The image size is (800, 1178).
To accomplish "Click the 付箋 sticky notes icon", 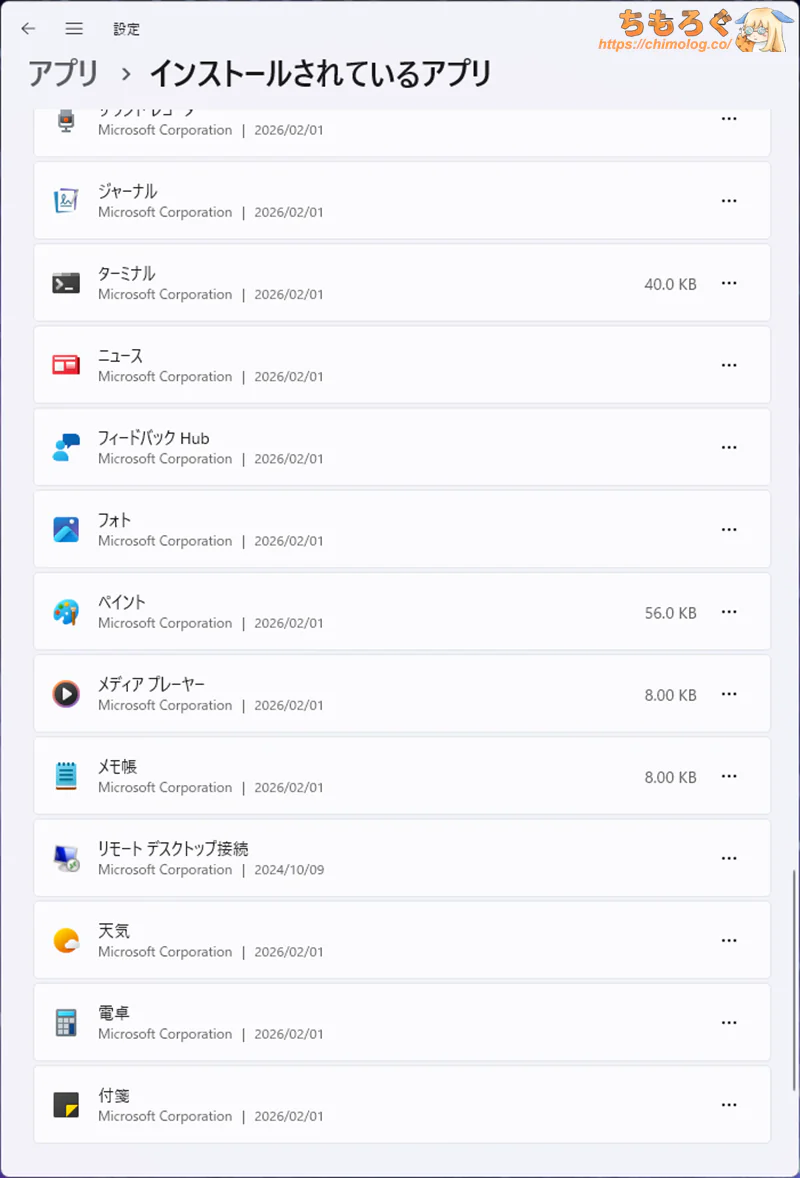I will click(66, 1104).
